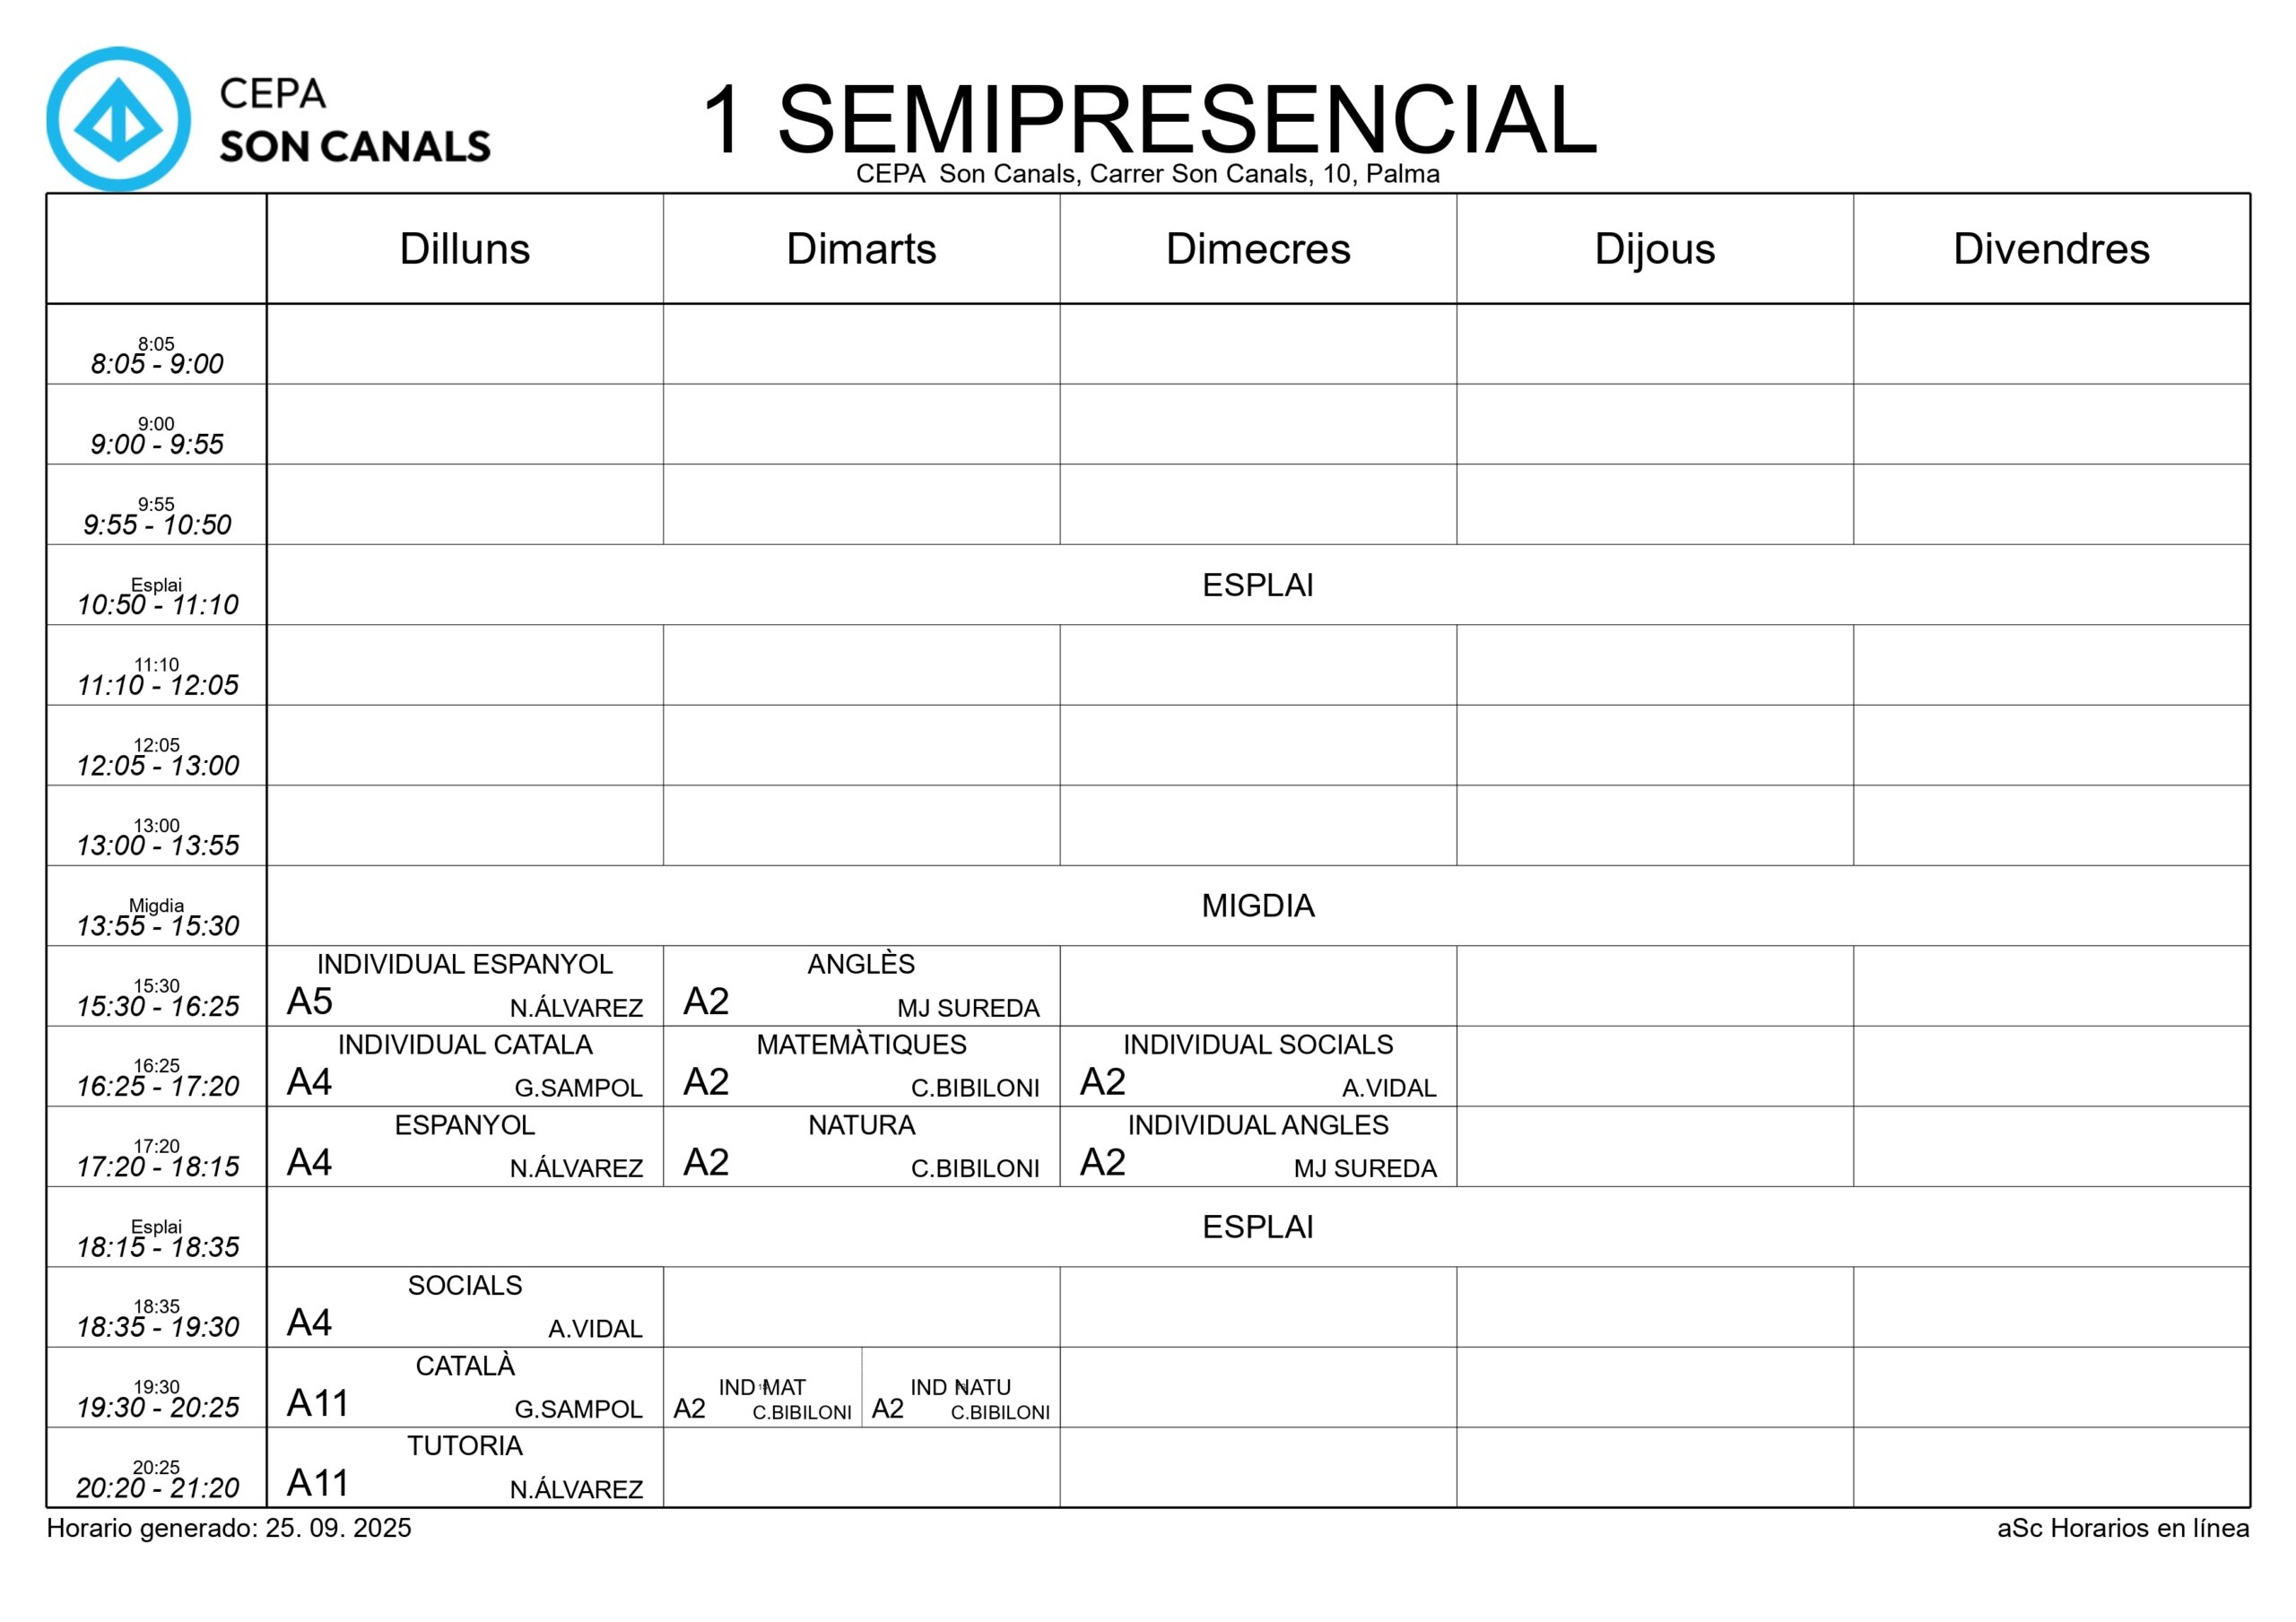
Task: Click the INDIVIDUAL ESPANYOL lesson cell
Action: point(464,986)
